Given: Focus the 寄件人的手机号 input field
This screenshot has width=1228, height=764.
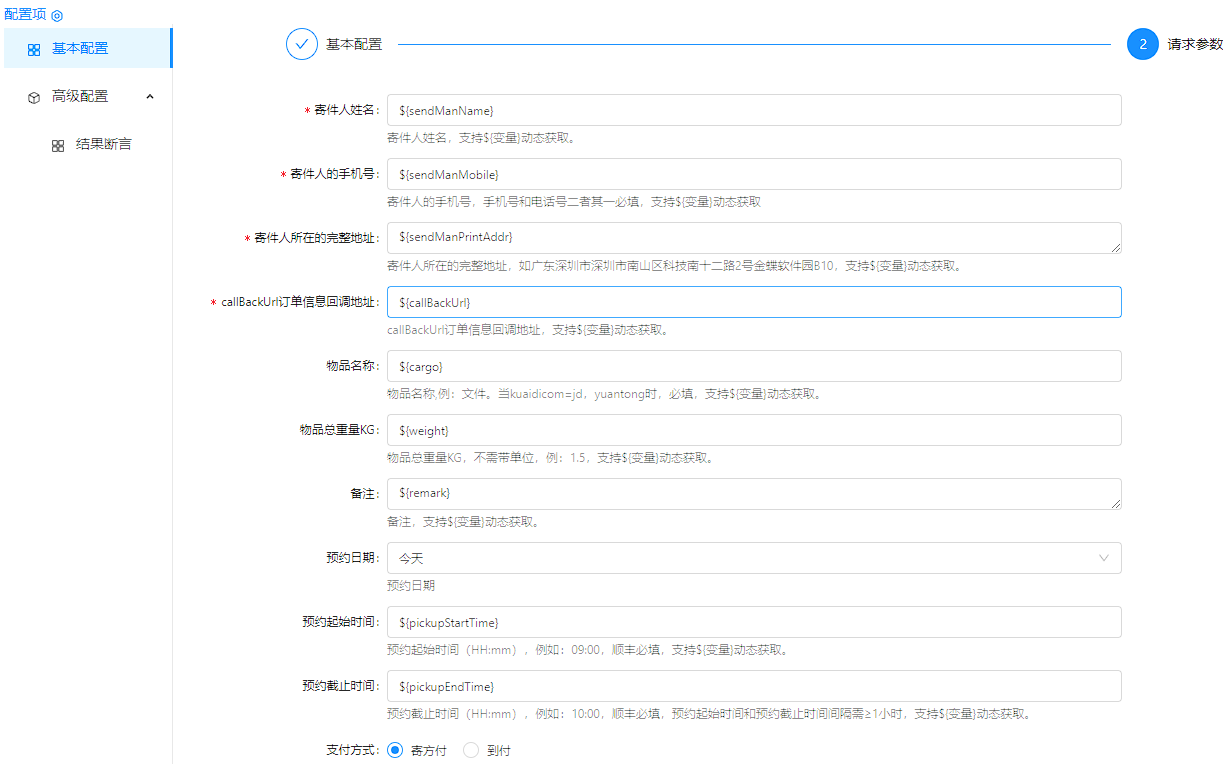Looking at the screenshot, I should click(754, 174).
